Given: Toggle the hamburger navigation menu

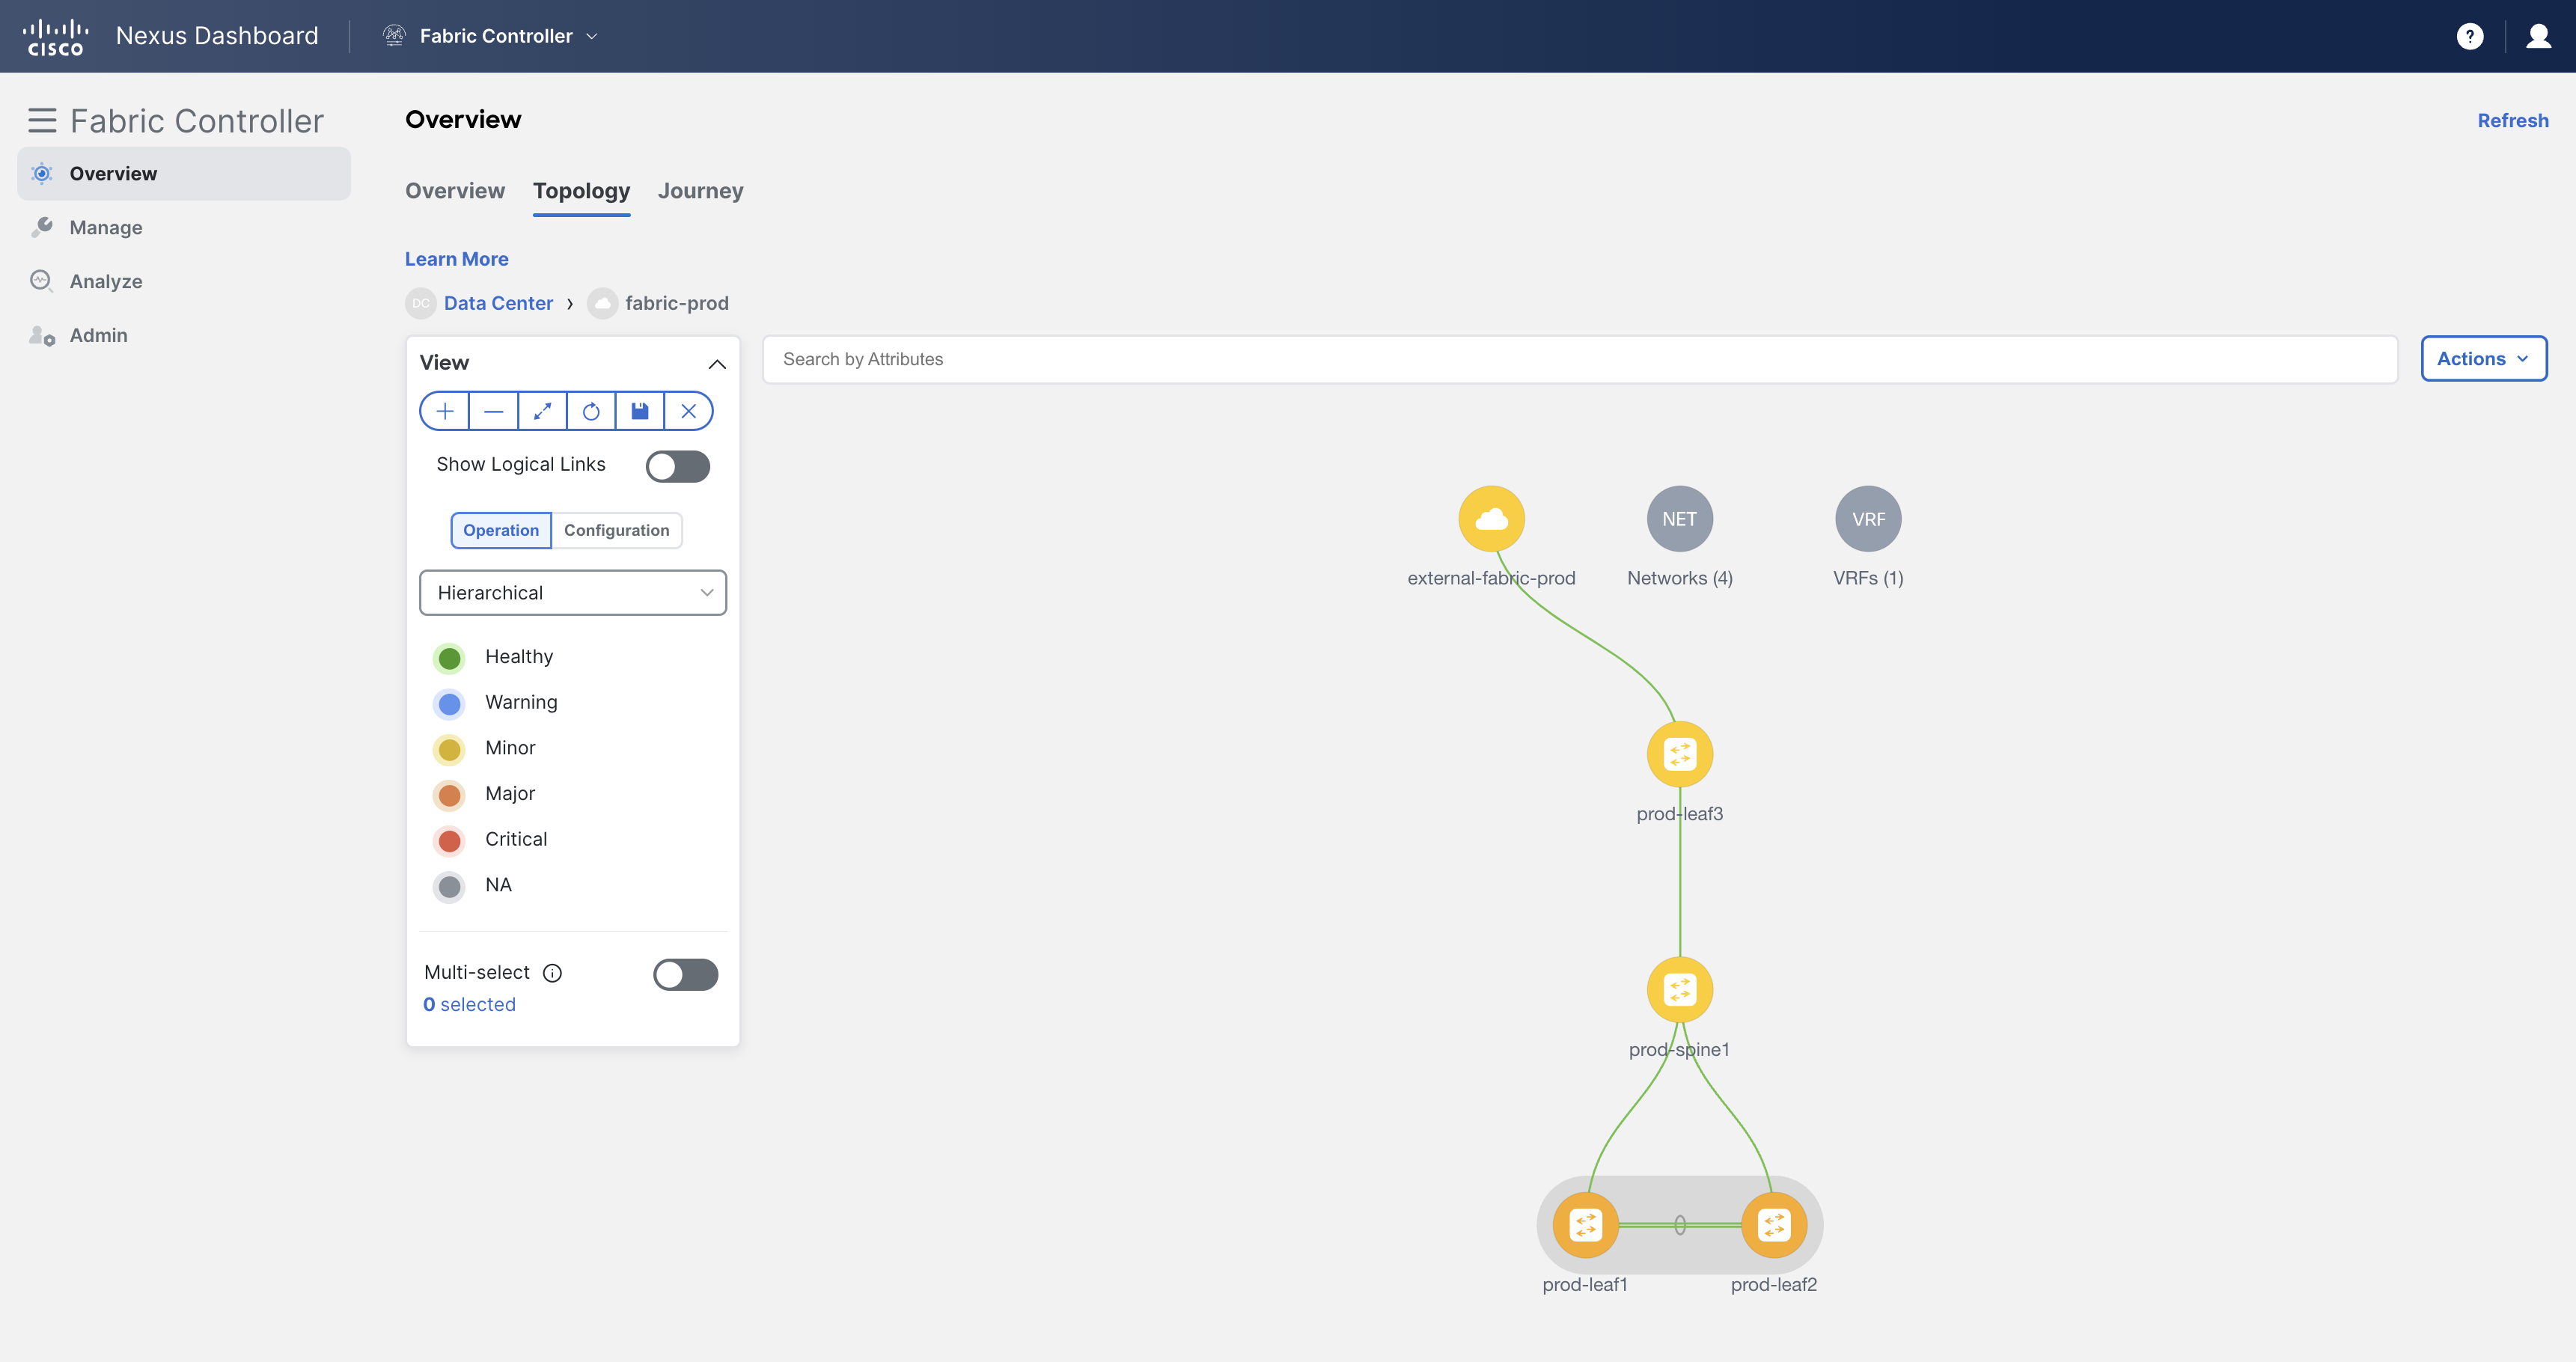Looking at the screenshot, I should click(x=42, y=121).
